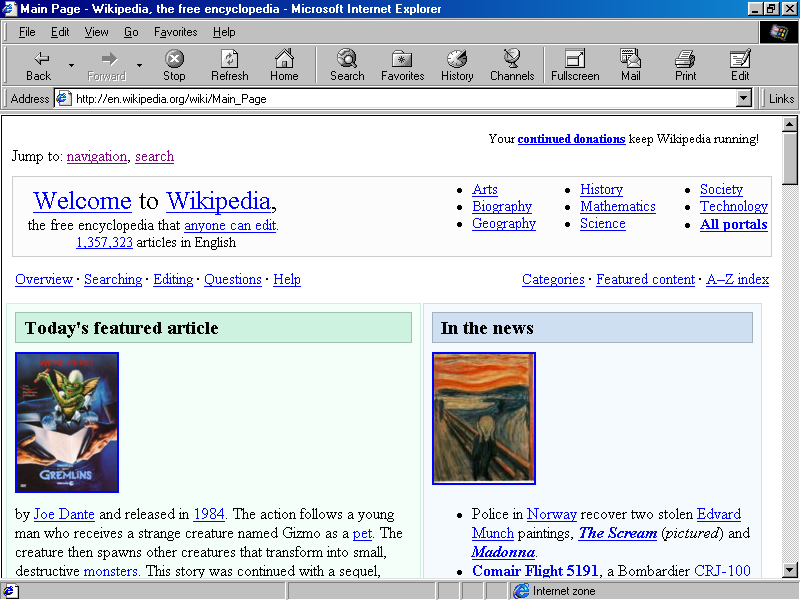
Task: Open the Favorites menu
Action: (176, 32)
